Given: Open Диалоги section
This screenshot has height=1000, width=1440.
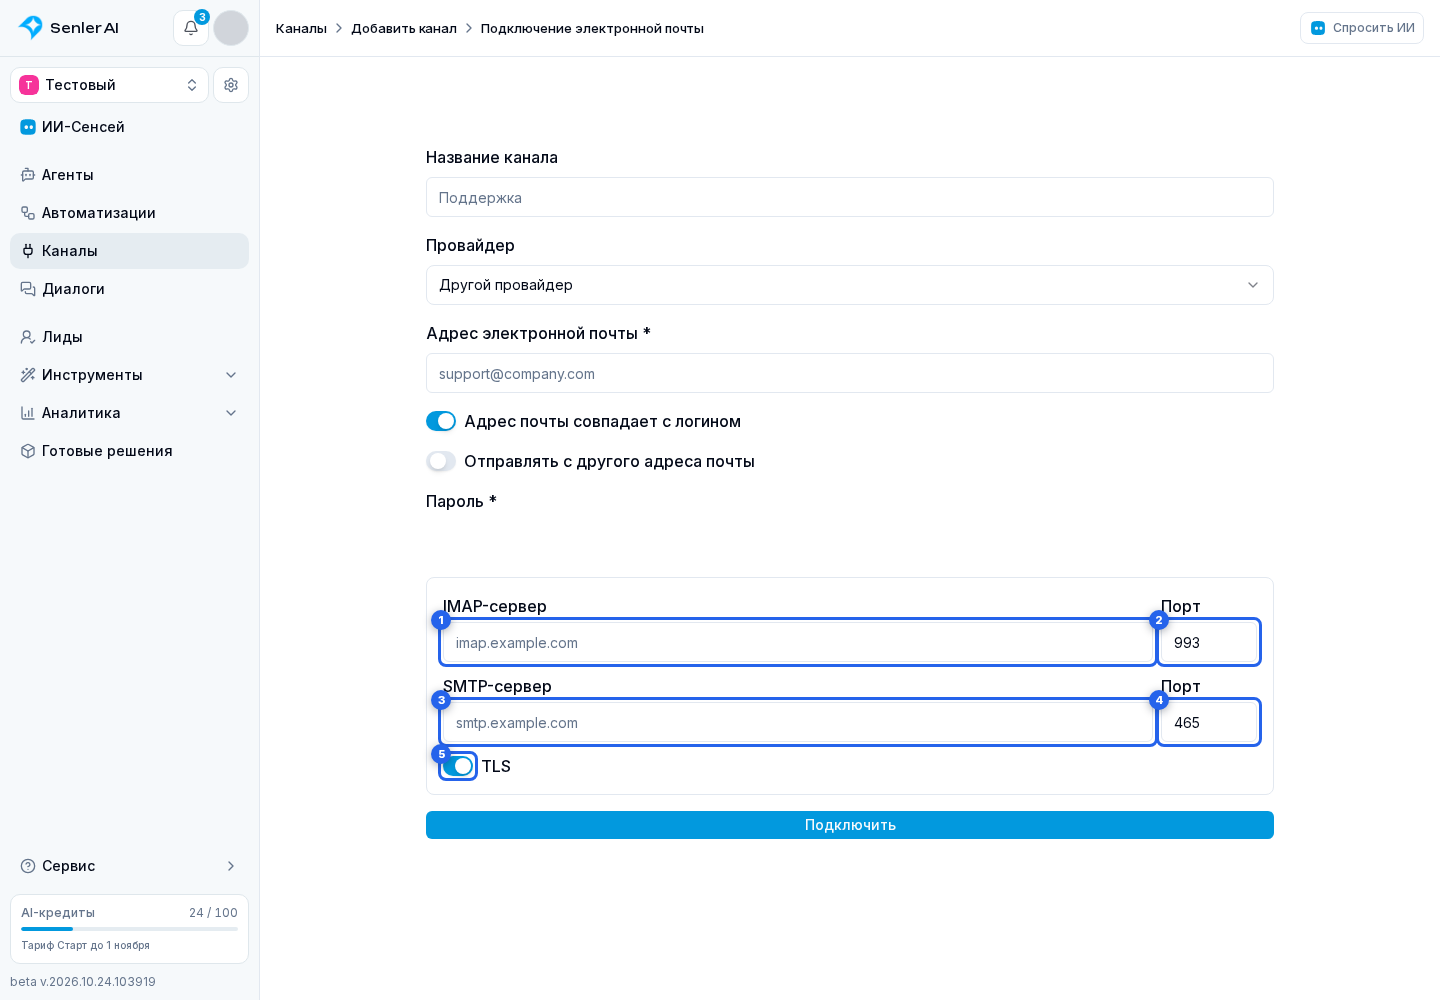Looking at the screenshot, I should (x=129, y=289).
